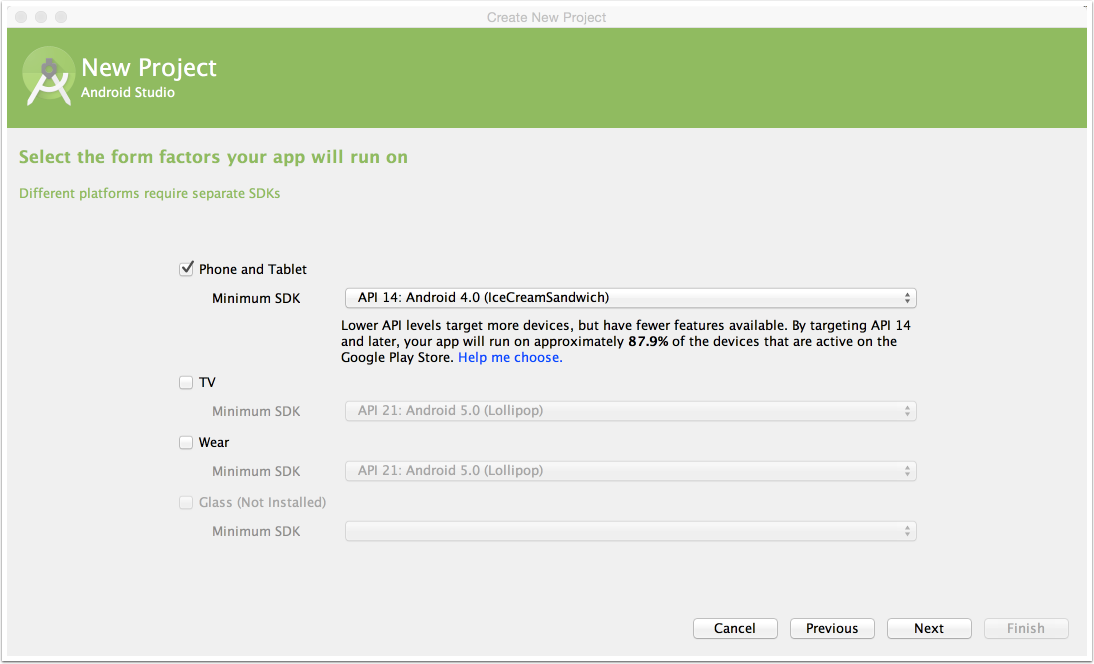Click the 'Select the form factors' heading

213,157
